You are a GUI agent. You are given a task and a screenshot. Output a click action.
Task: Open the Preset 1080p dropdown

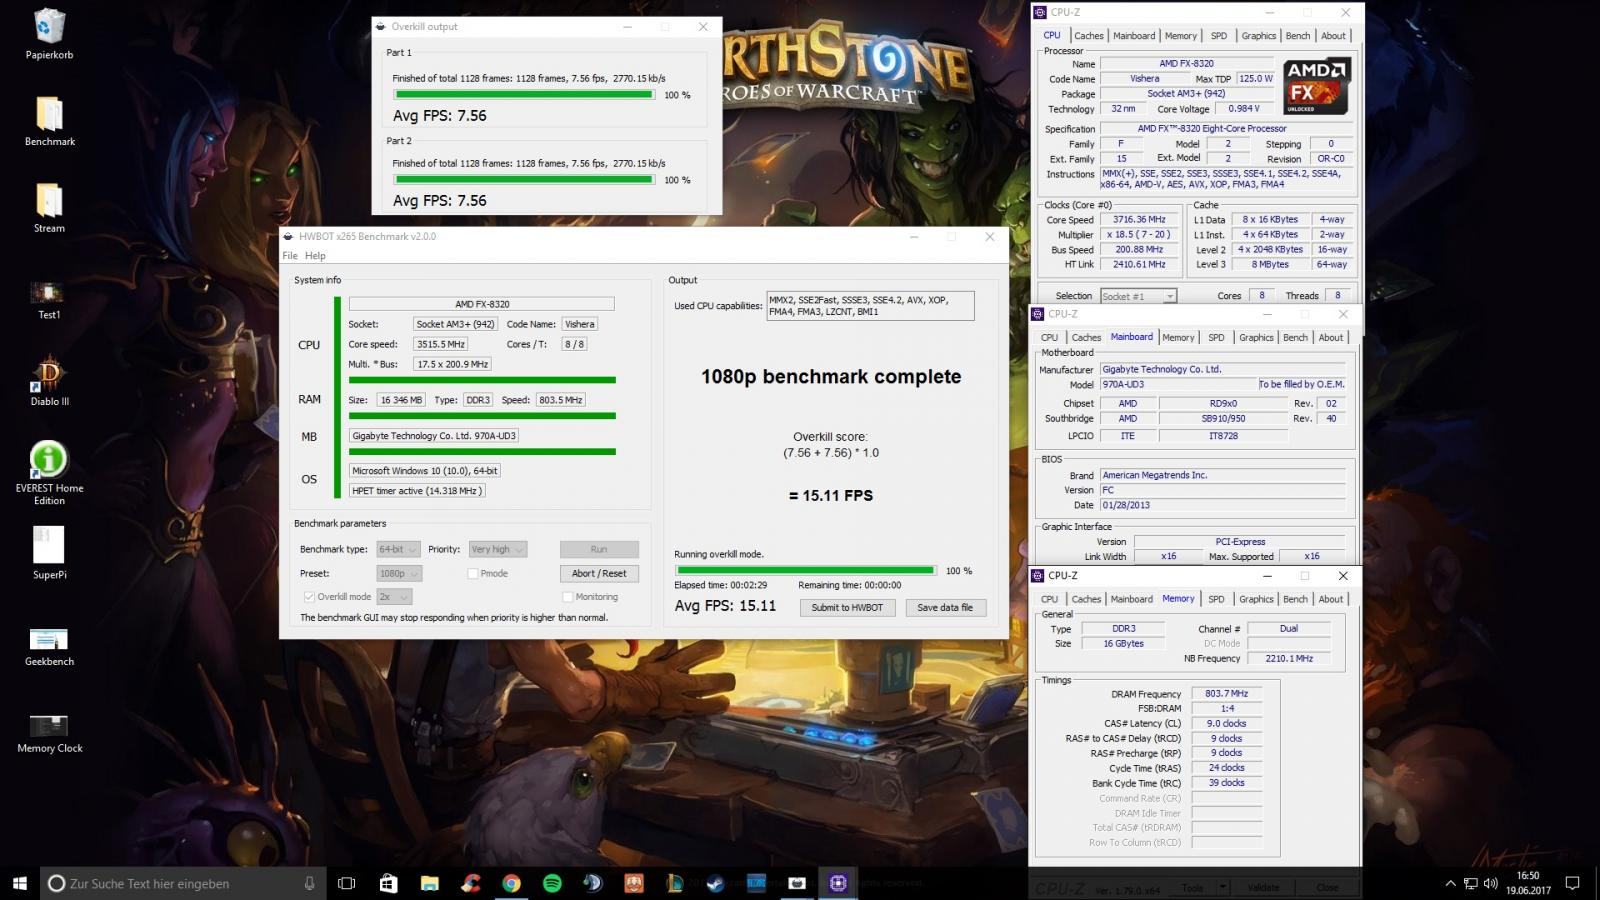[x=398, y=574]
